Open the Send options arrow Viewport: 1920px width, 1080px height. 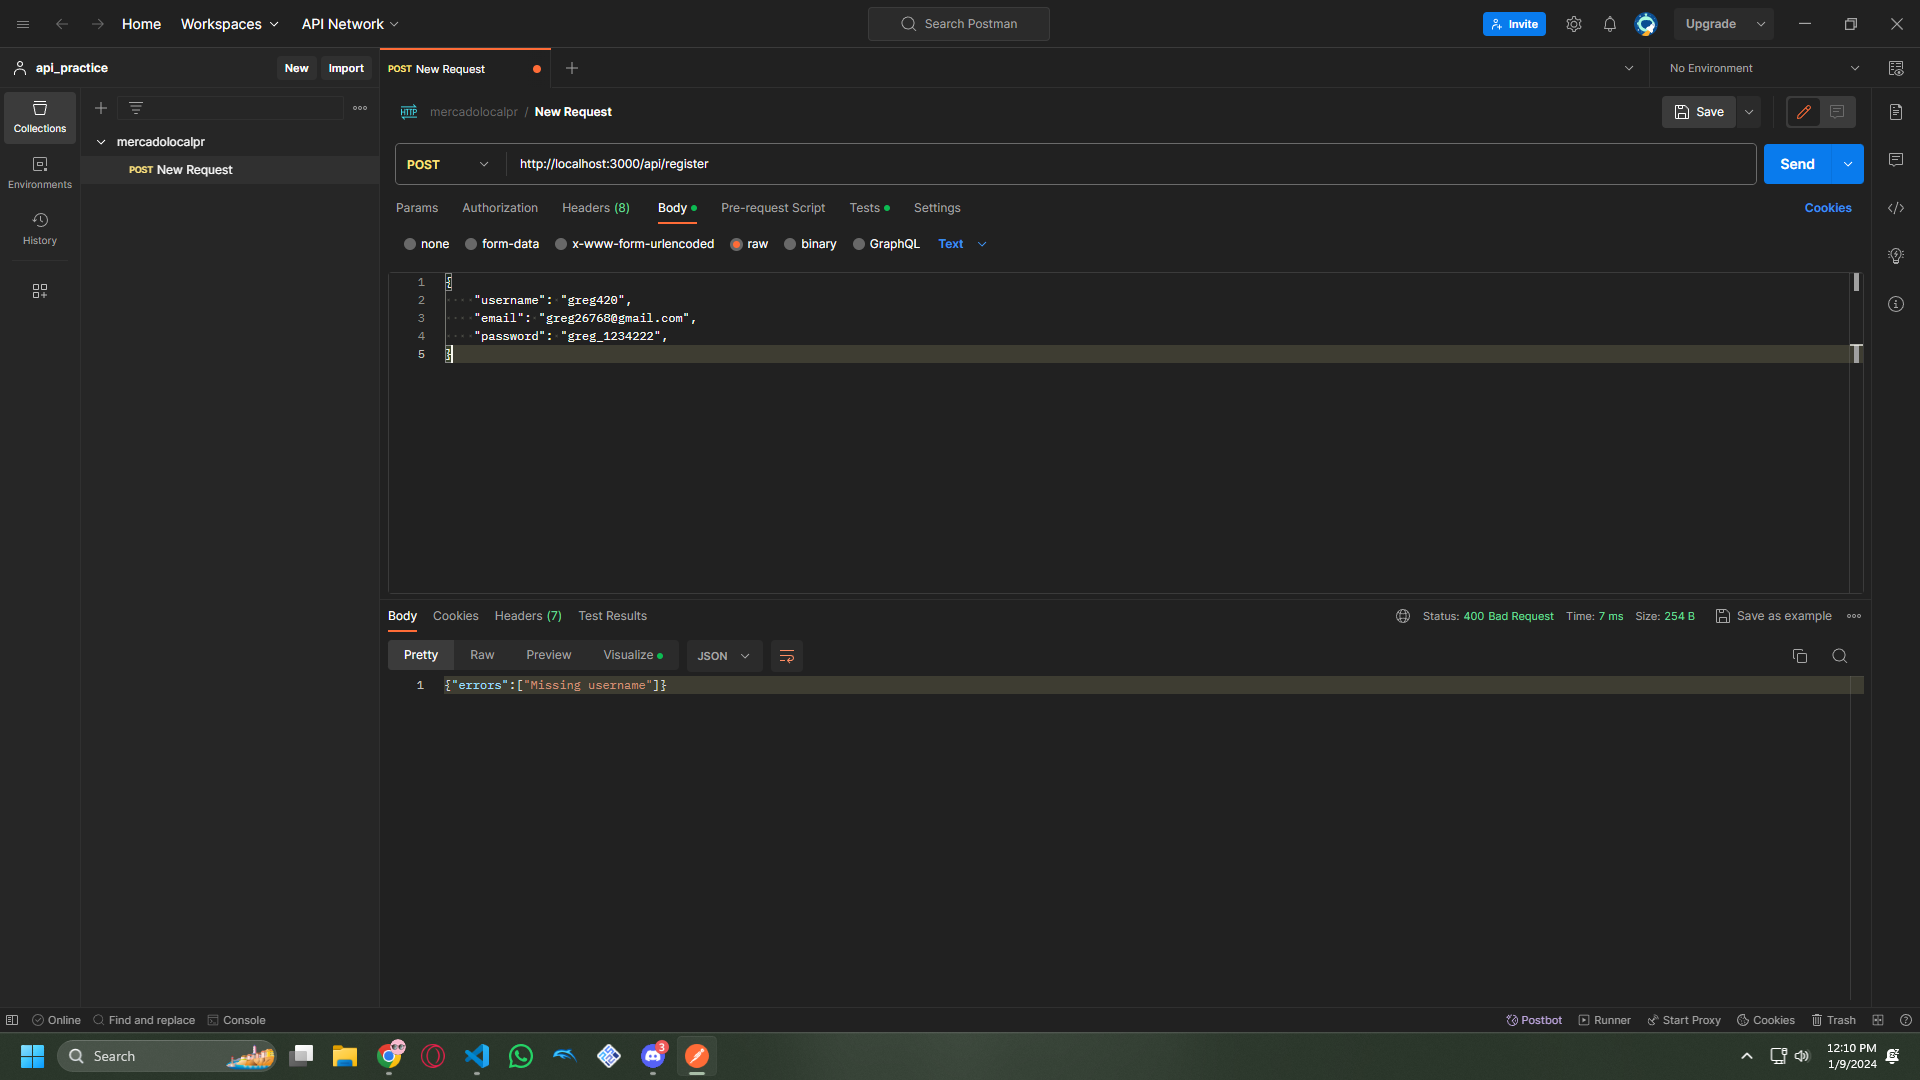pyautogui.click(x=1848, y=164)
